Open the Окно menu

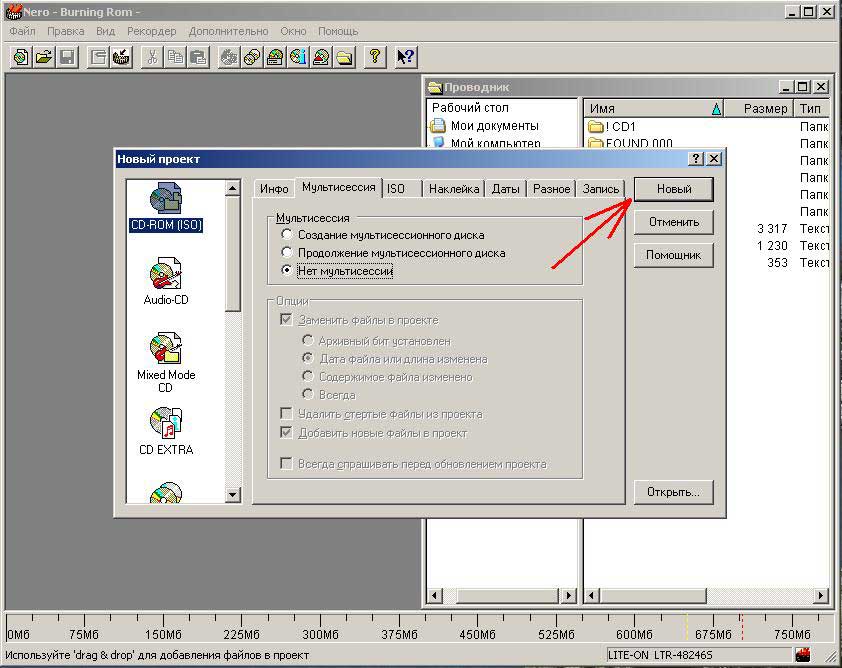coord(293,31)
